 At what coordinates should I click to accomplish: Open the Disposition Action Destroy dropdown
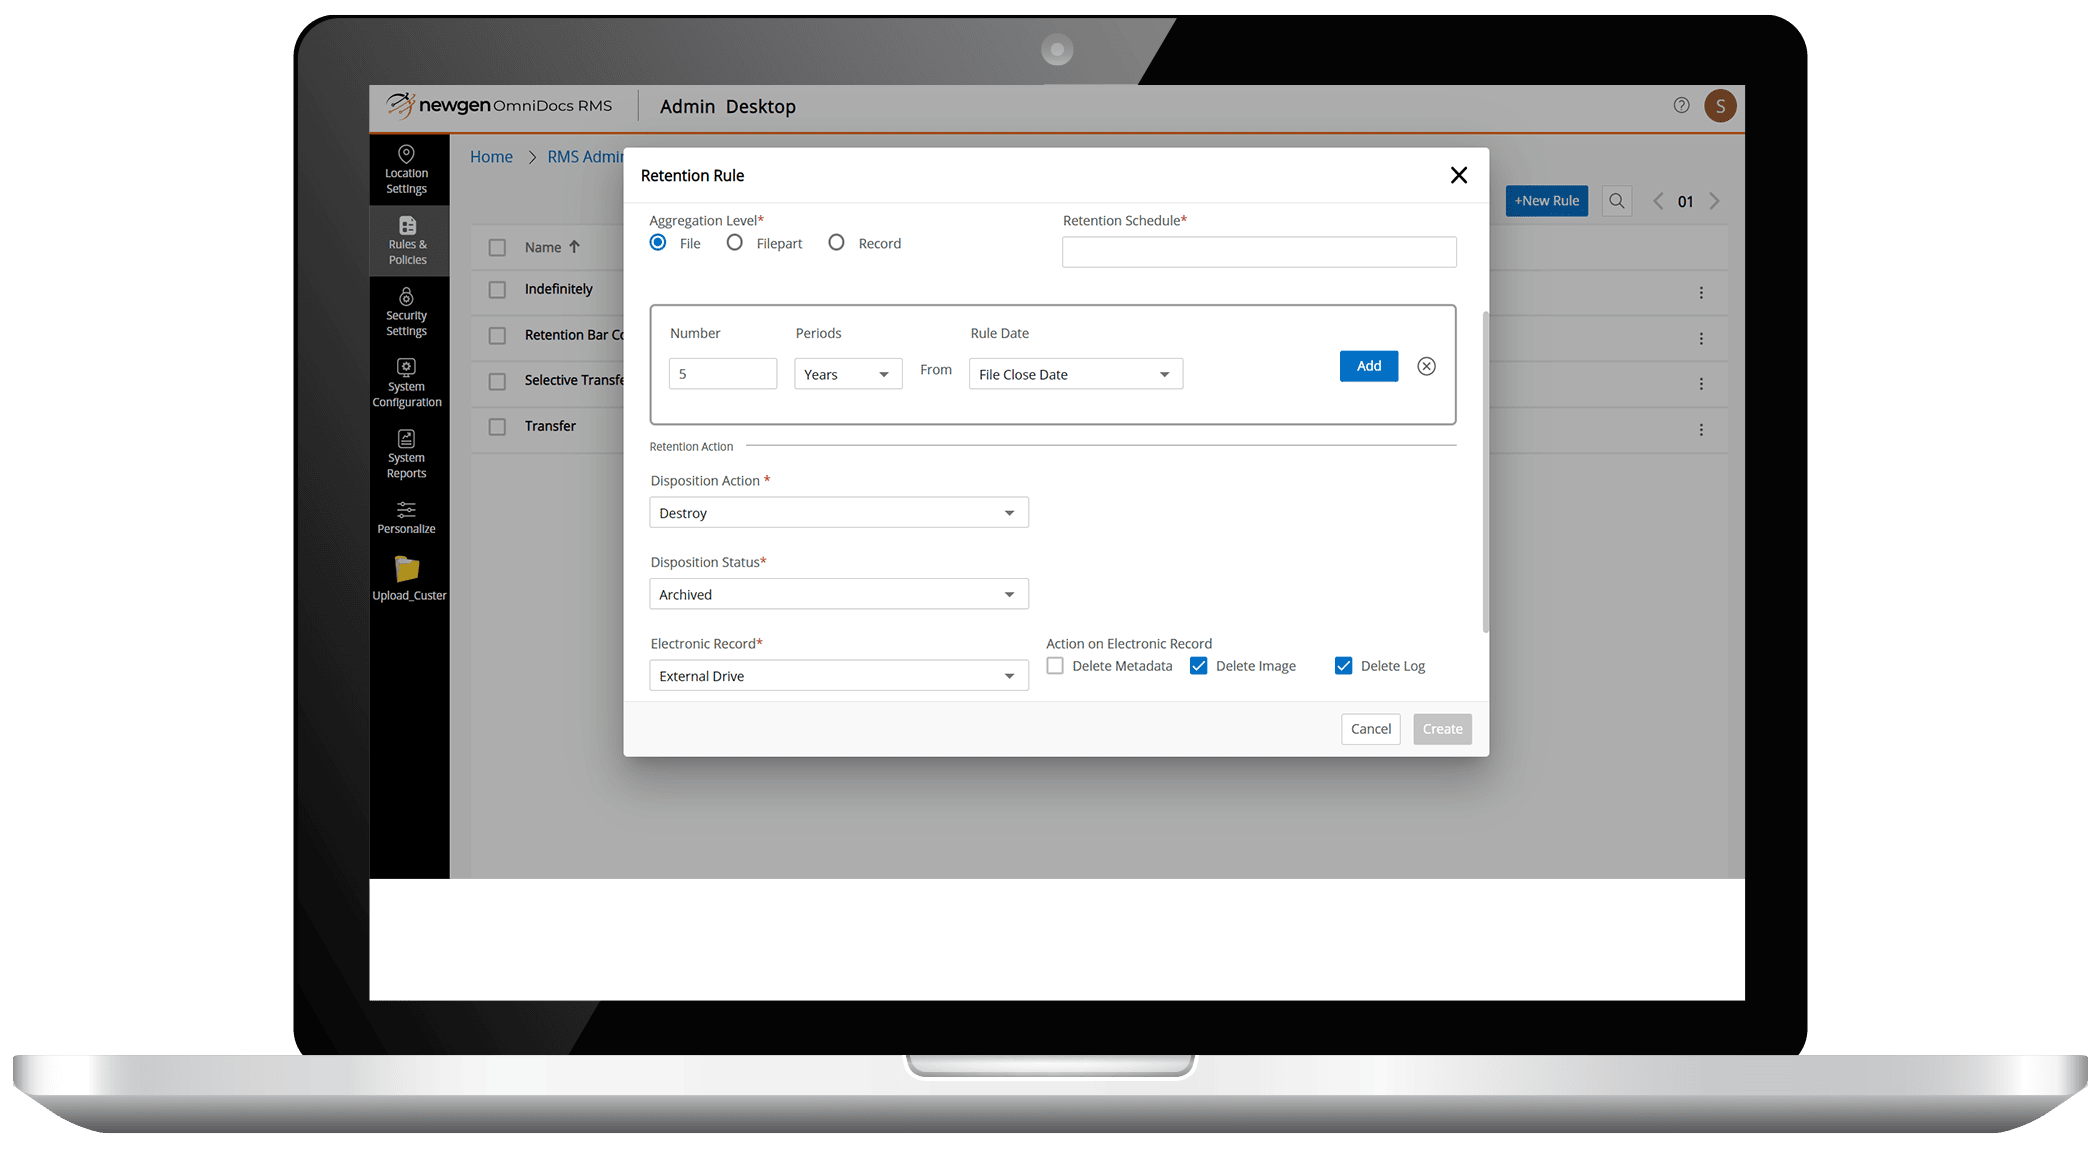[x=838, y=513]
